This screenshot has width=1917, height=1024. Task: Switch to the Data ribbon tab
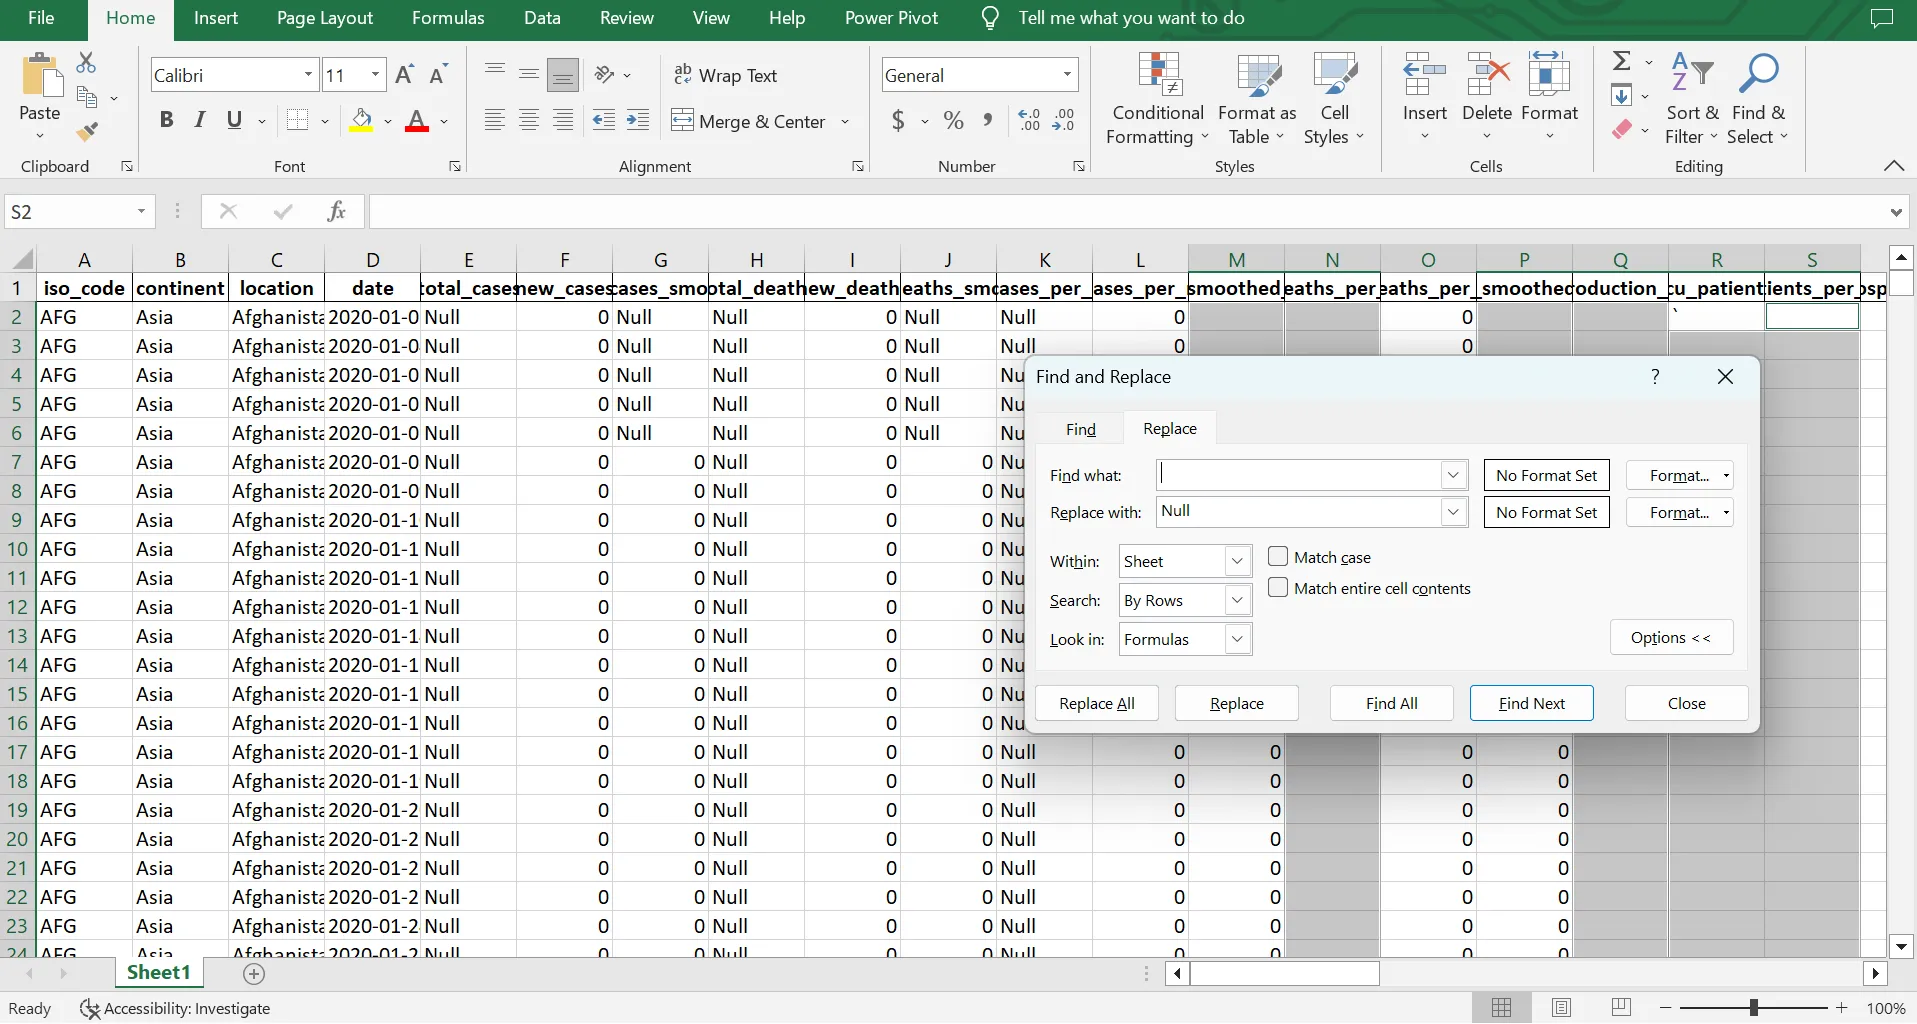[542, 18]
